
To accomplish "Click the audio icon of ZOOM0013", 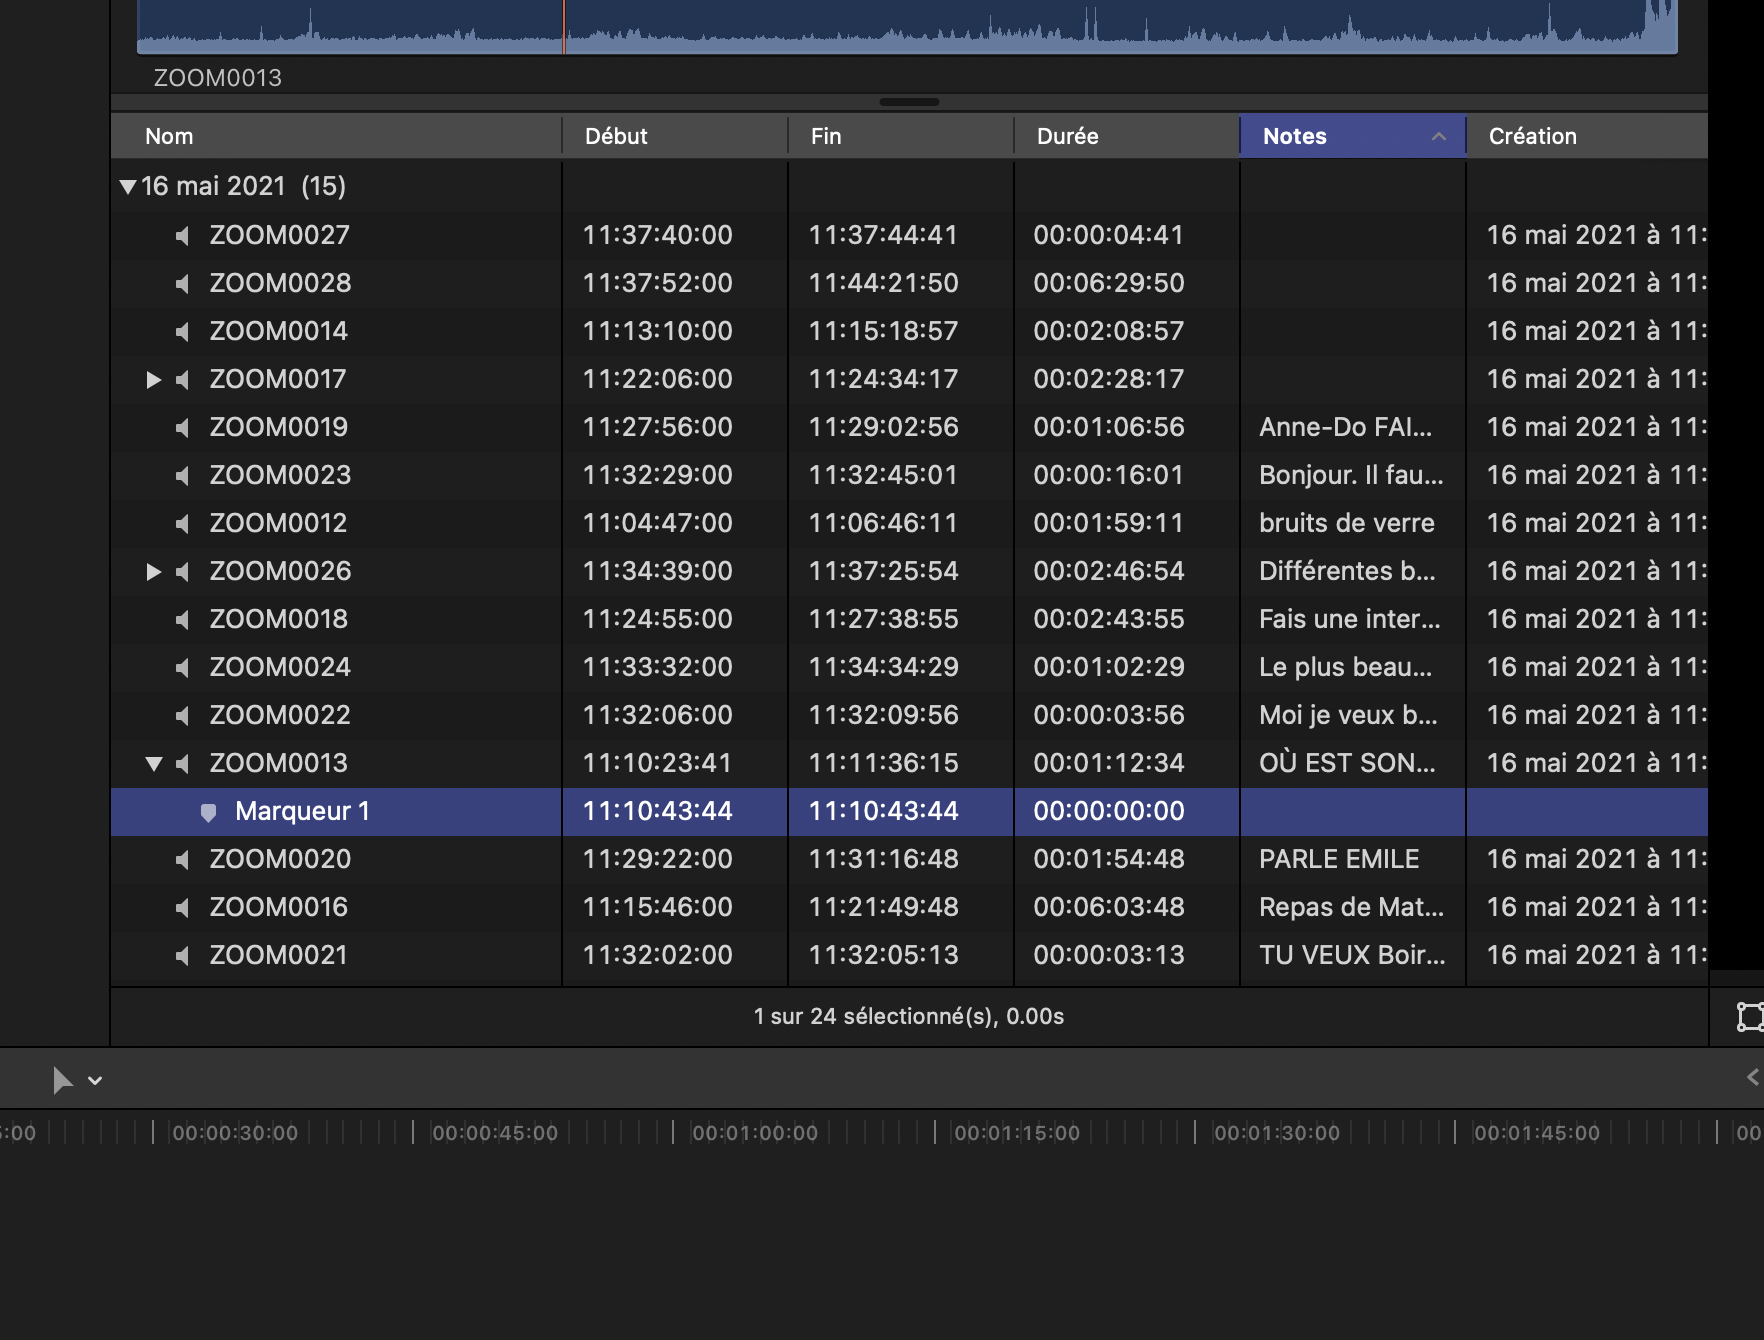I will point(182,764).
